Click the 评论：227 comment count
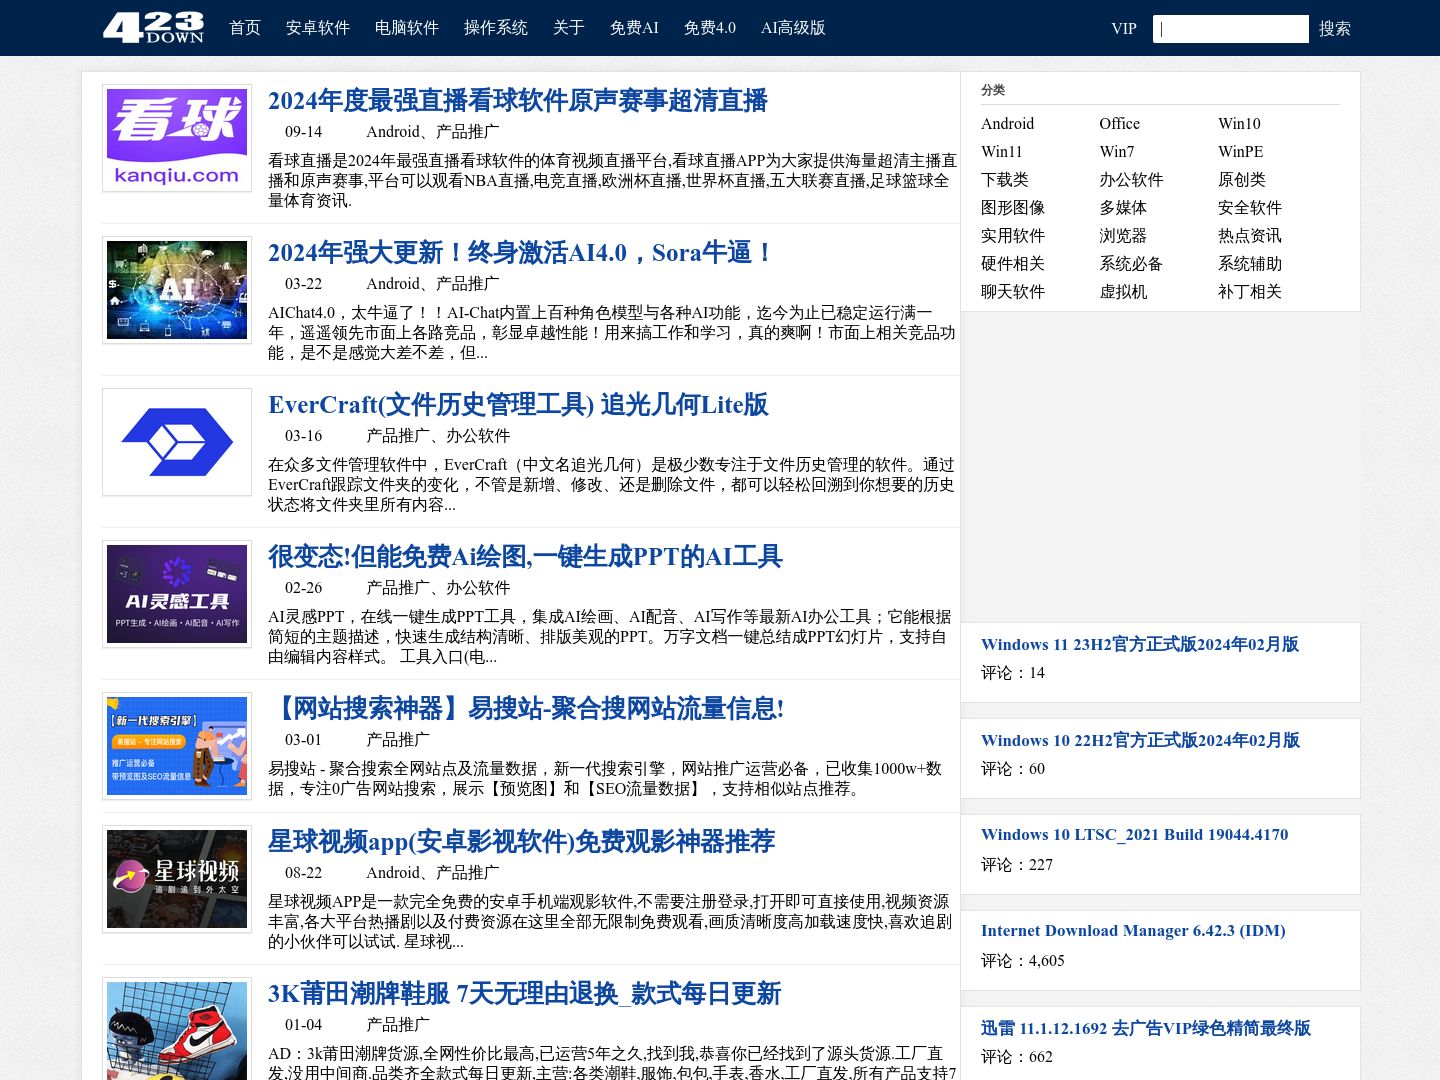Screen dimensions: 1440x1080 pyautogui.click(x=1016, y=865)
